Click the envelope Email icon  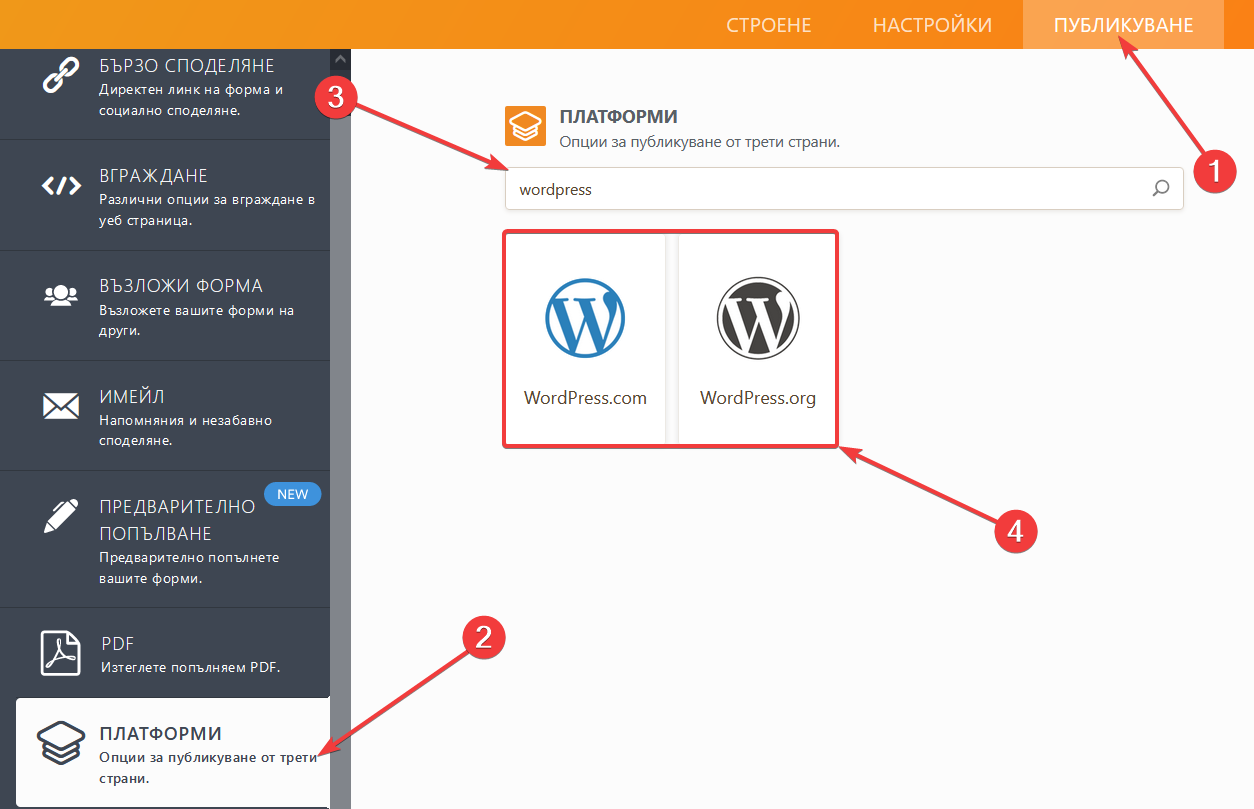60,405
